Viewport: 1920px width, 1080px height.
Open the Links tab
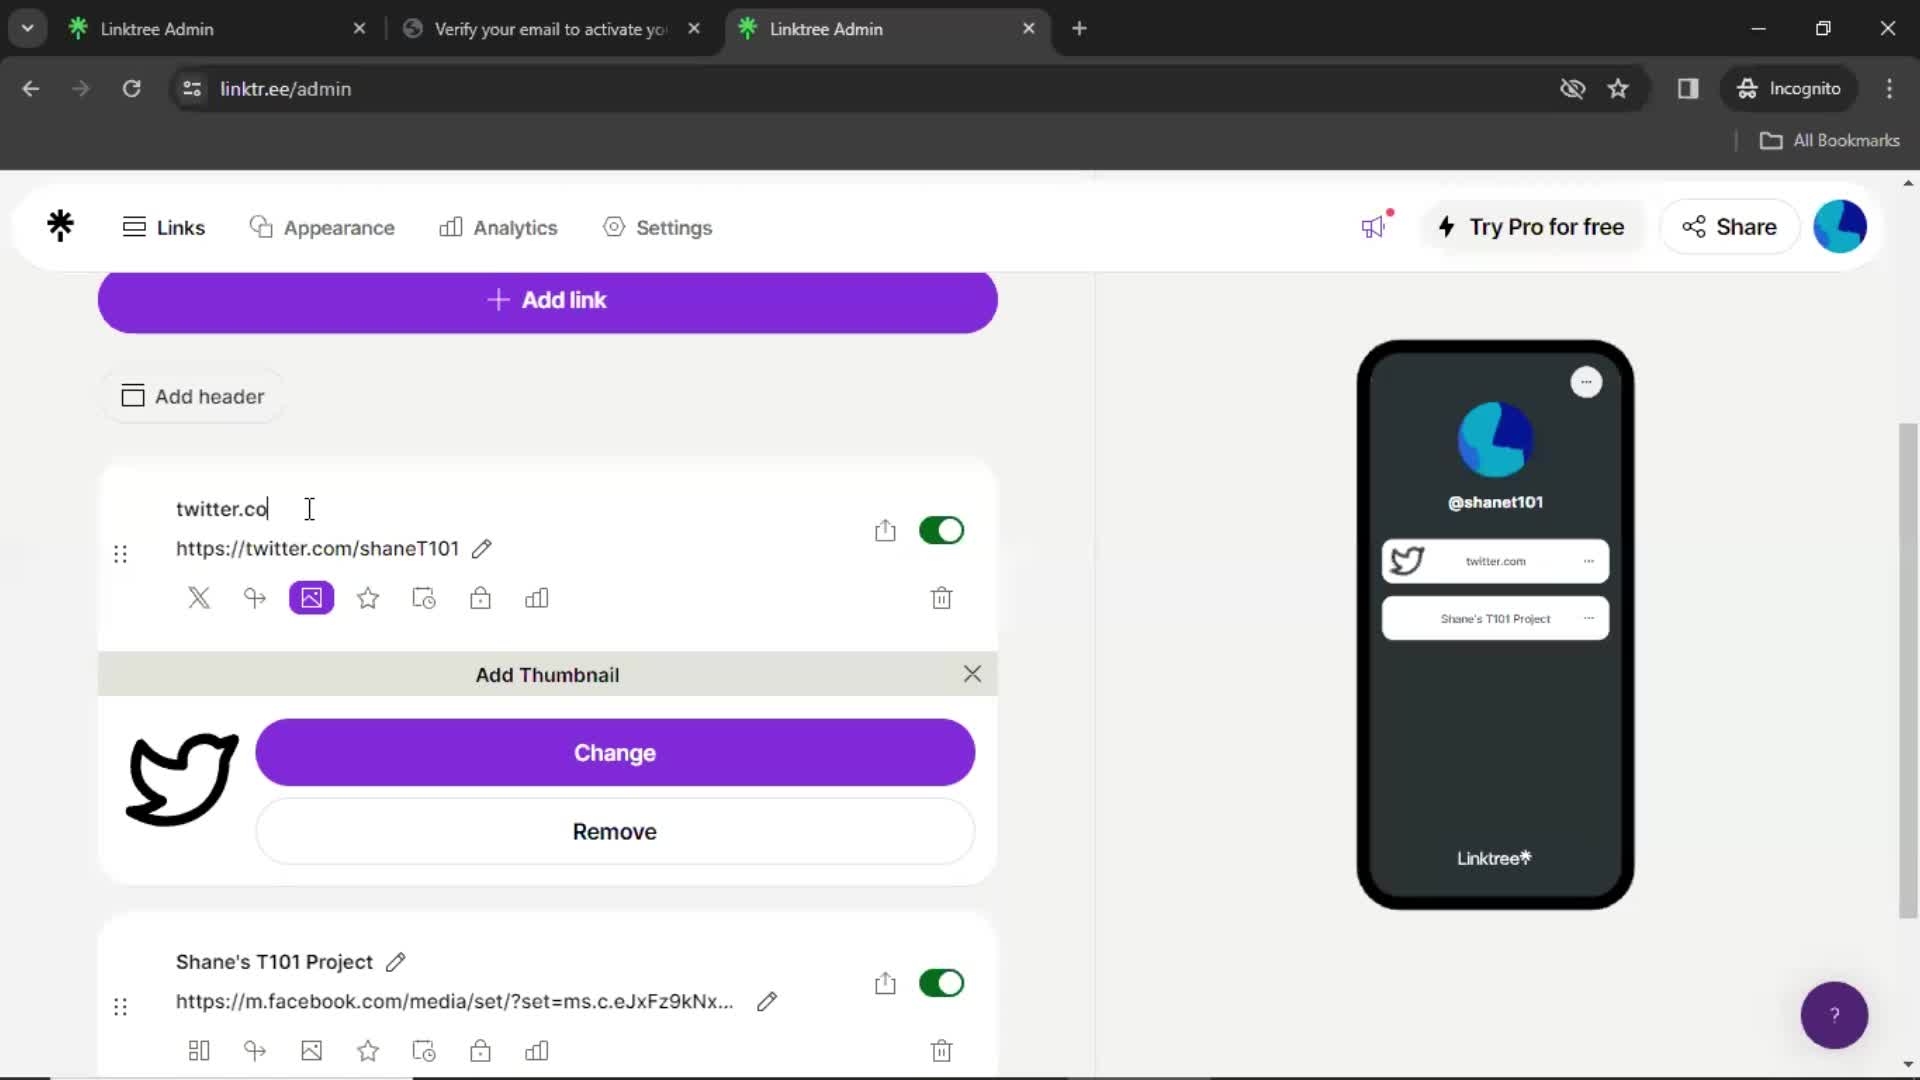164,227
